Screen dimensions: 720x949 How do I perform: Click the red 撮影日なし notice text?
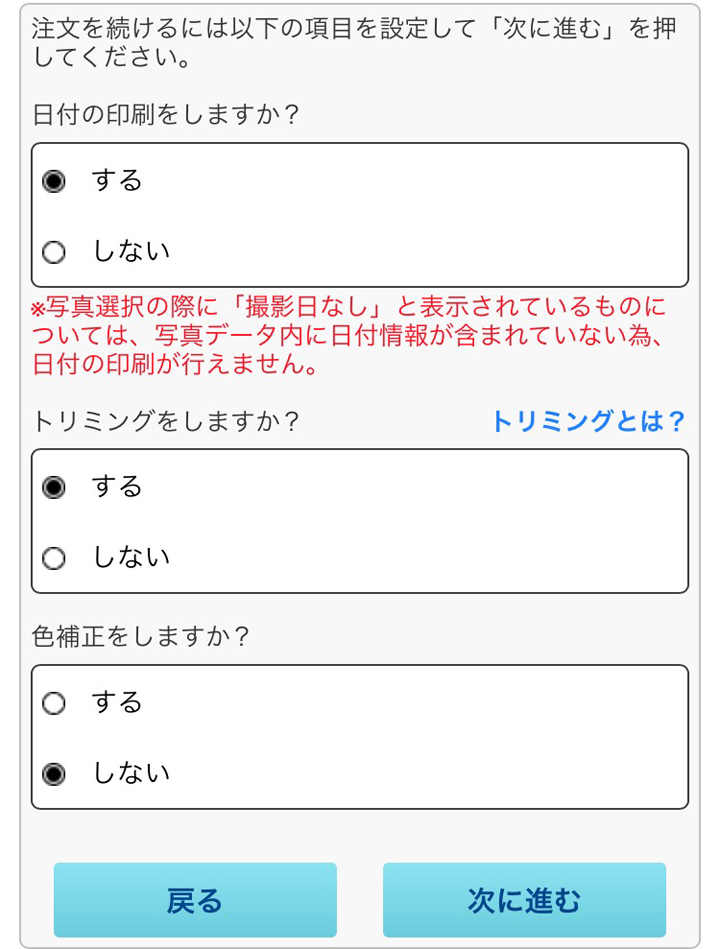pos(350,336)
